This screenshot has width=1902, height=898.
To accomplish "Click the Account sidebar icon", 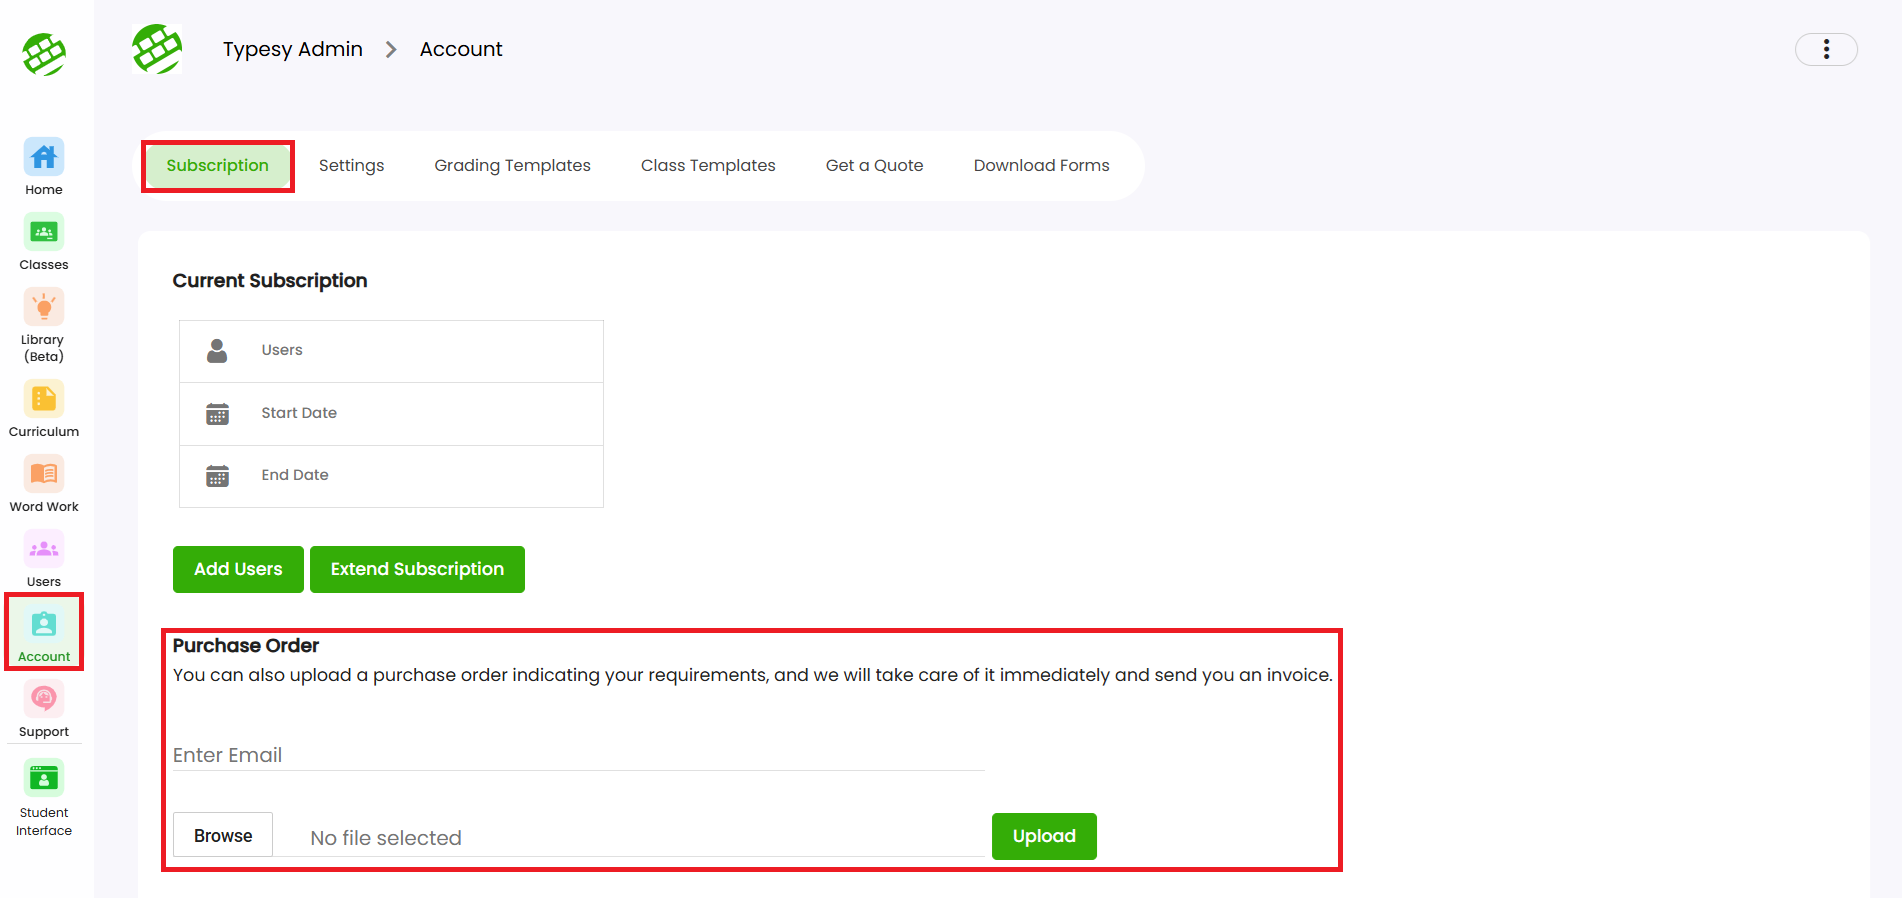I will click(x=44, y=633).
